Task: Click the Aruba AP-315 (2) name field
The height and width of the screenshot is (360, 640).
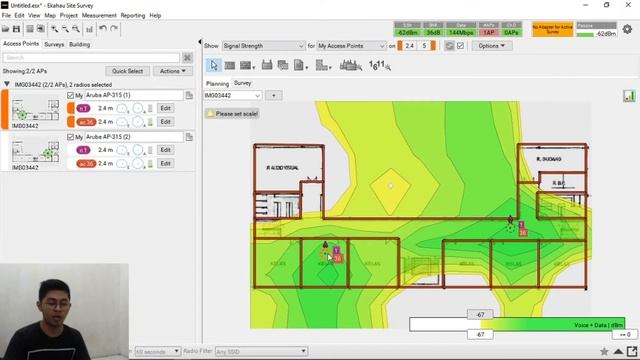Action: [x=134, y=137]
